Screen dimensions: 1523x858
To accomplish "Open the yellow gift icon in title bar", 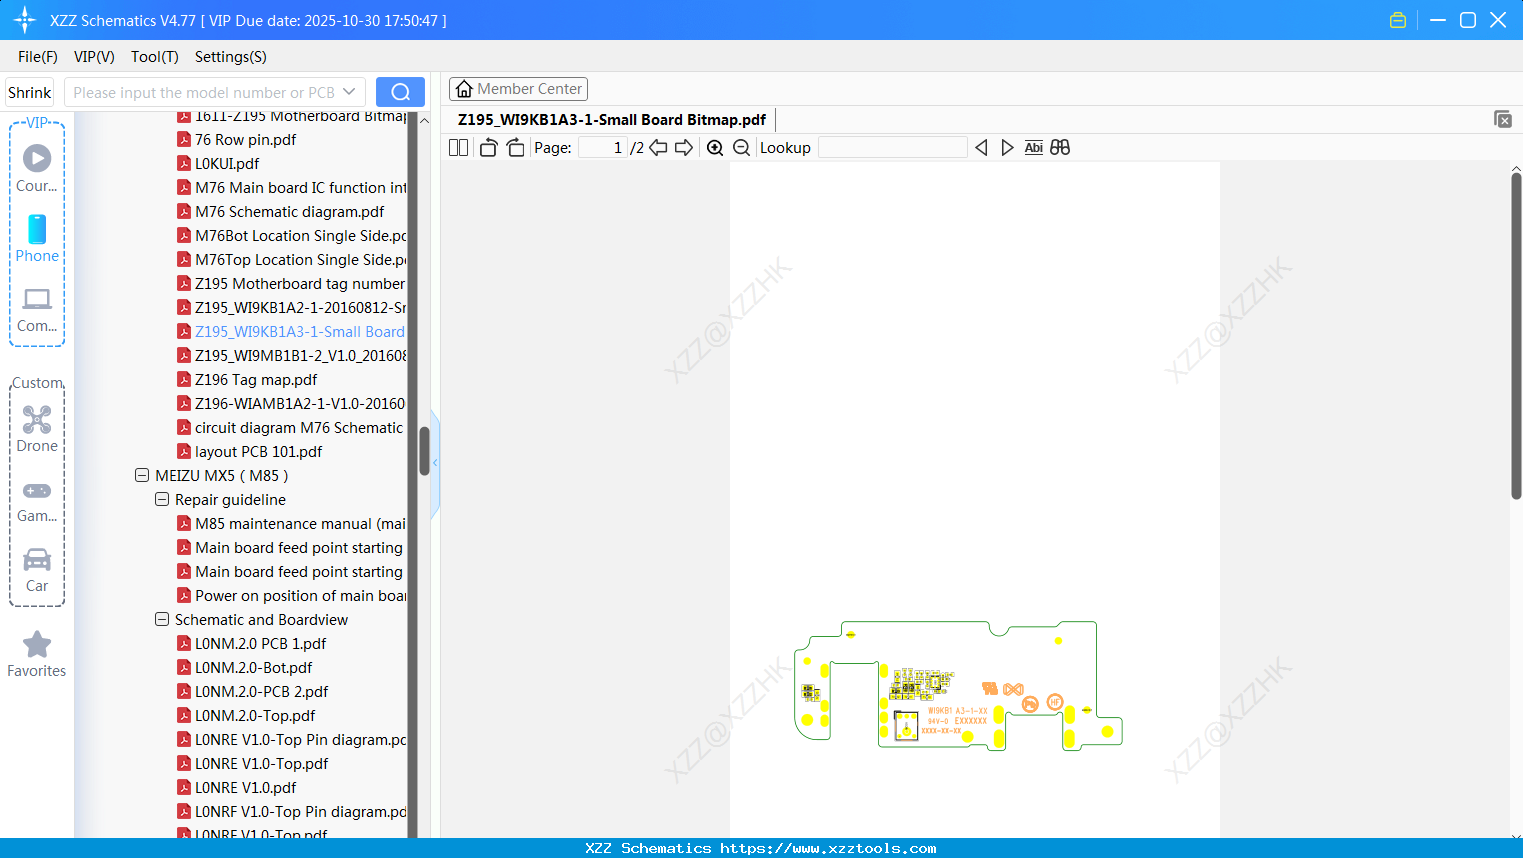I will pyautogui.click(x=1398, y=20).
